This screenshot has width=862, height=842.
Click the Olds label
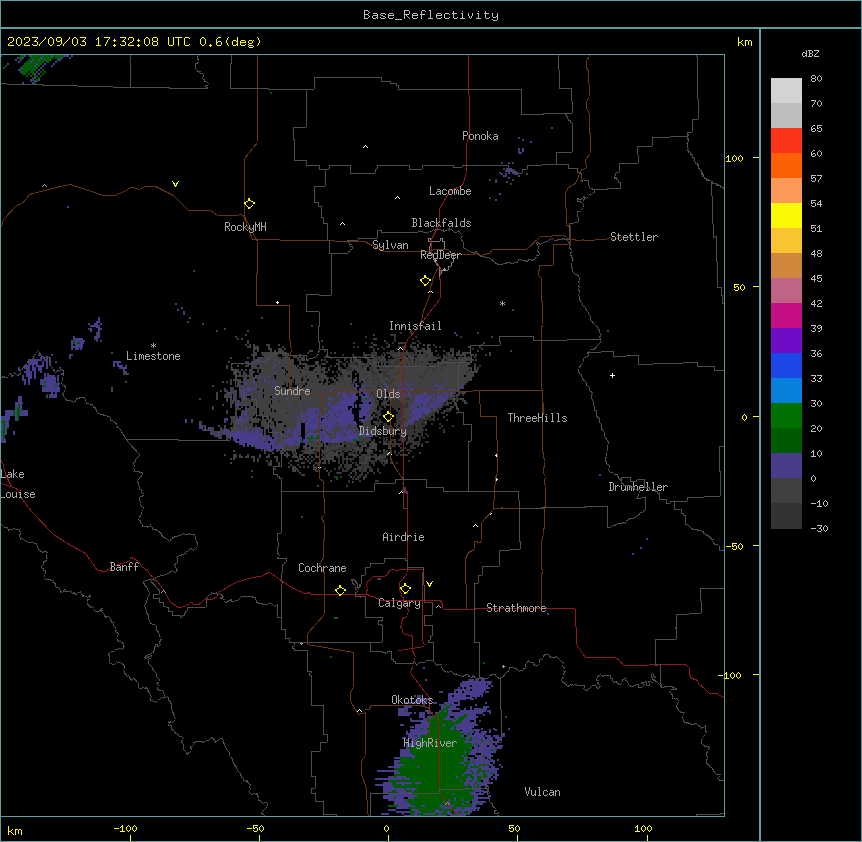388,394
